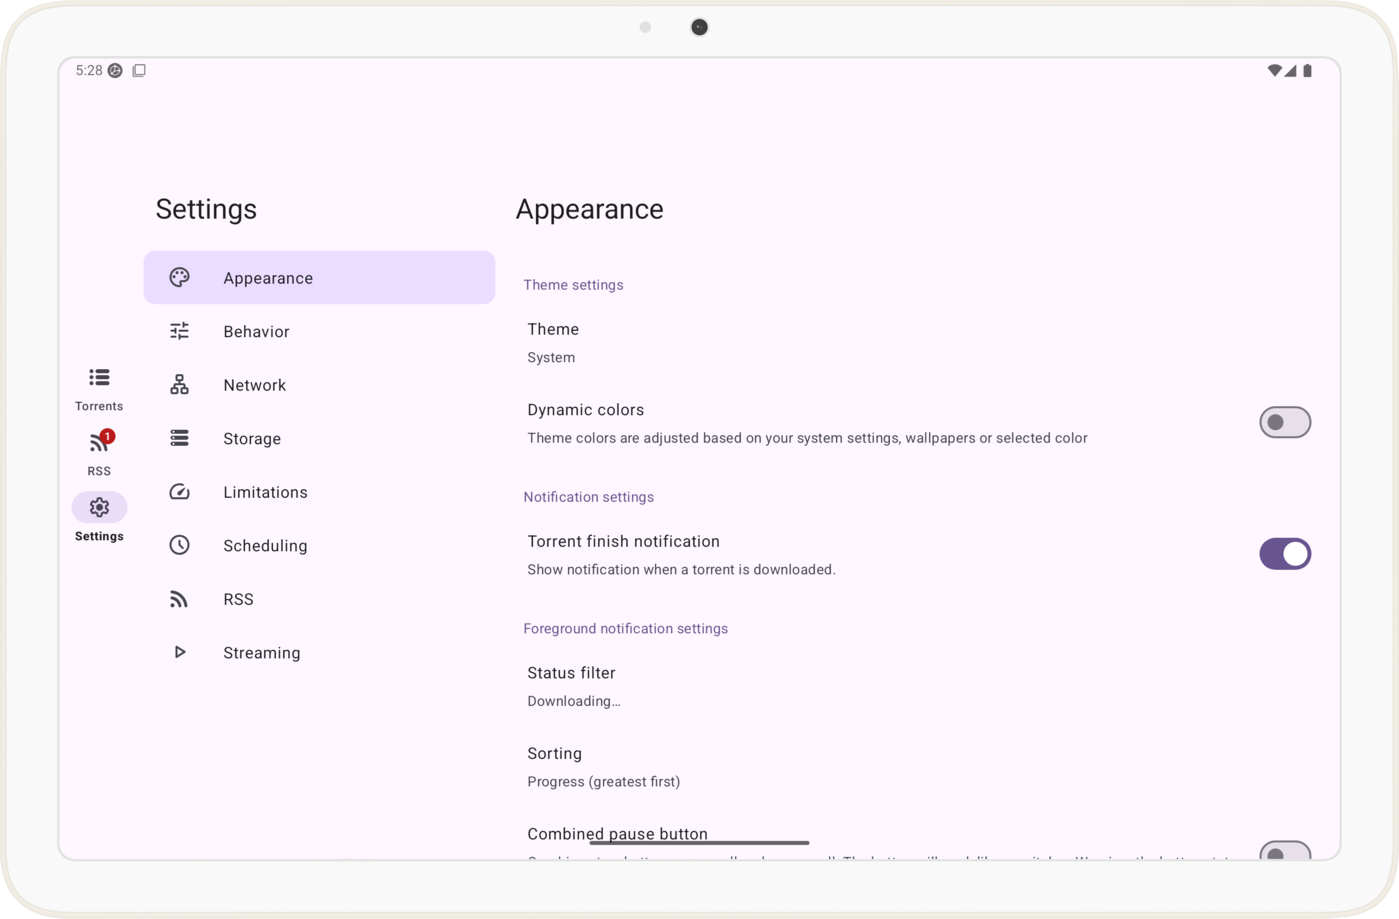
Task: Tap the home gesture bar at bottom
Action: [x=699, y=843]
